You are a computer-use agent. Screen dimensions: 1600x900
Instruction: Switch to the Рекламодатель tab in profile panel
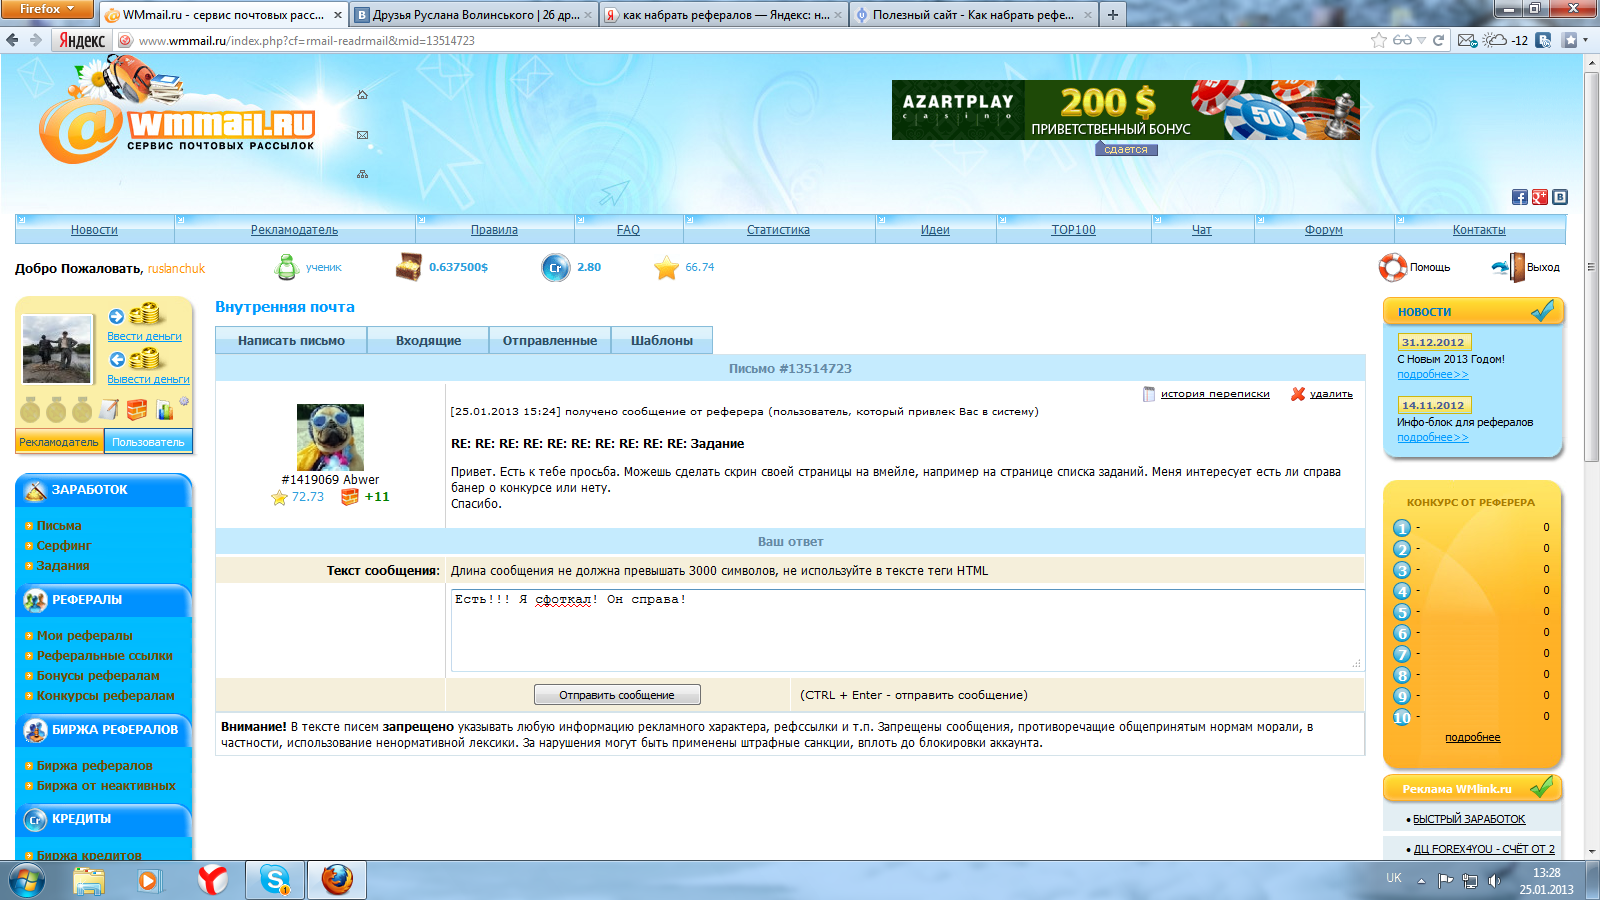(59, 442)
